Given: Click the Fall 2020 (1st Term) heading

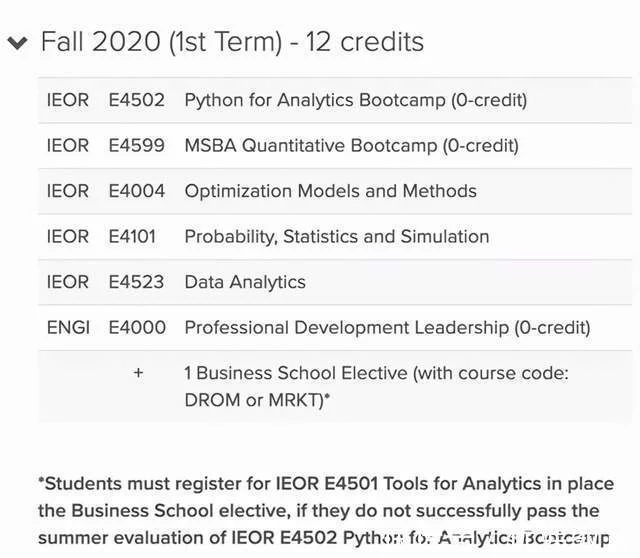Looking at the screenshot, I should [232, 42].
